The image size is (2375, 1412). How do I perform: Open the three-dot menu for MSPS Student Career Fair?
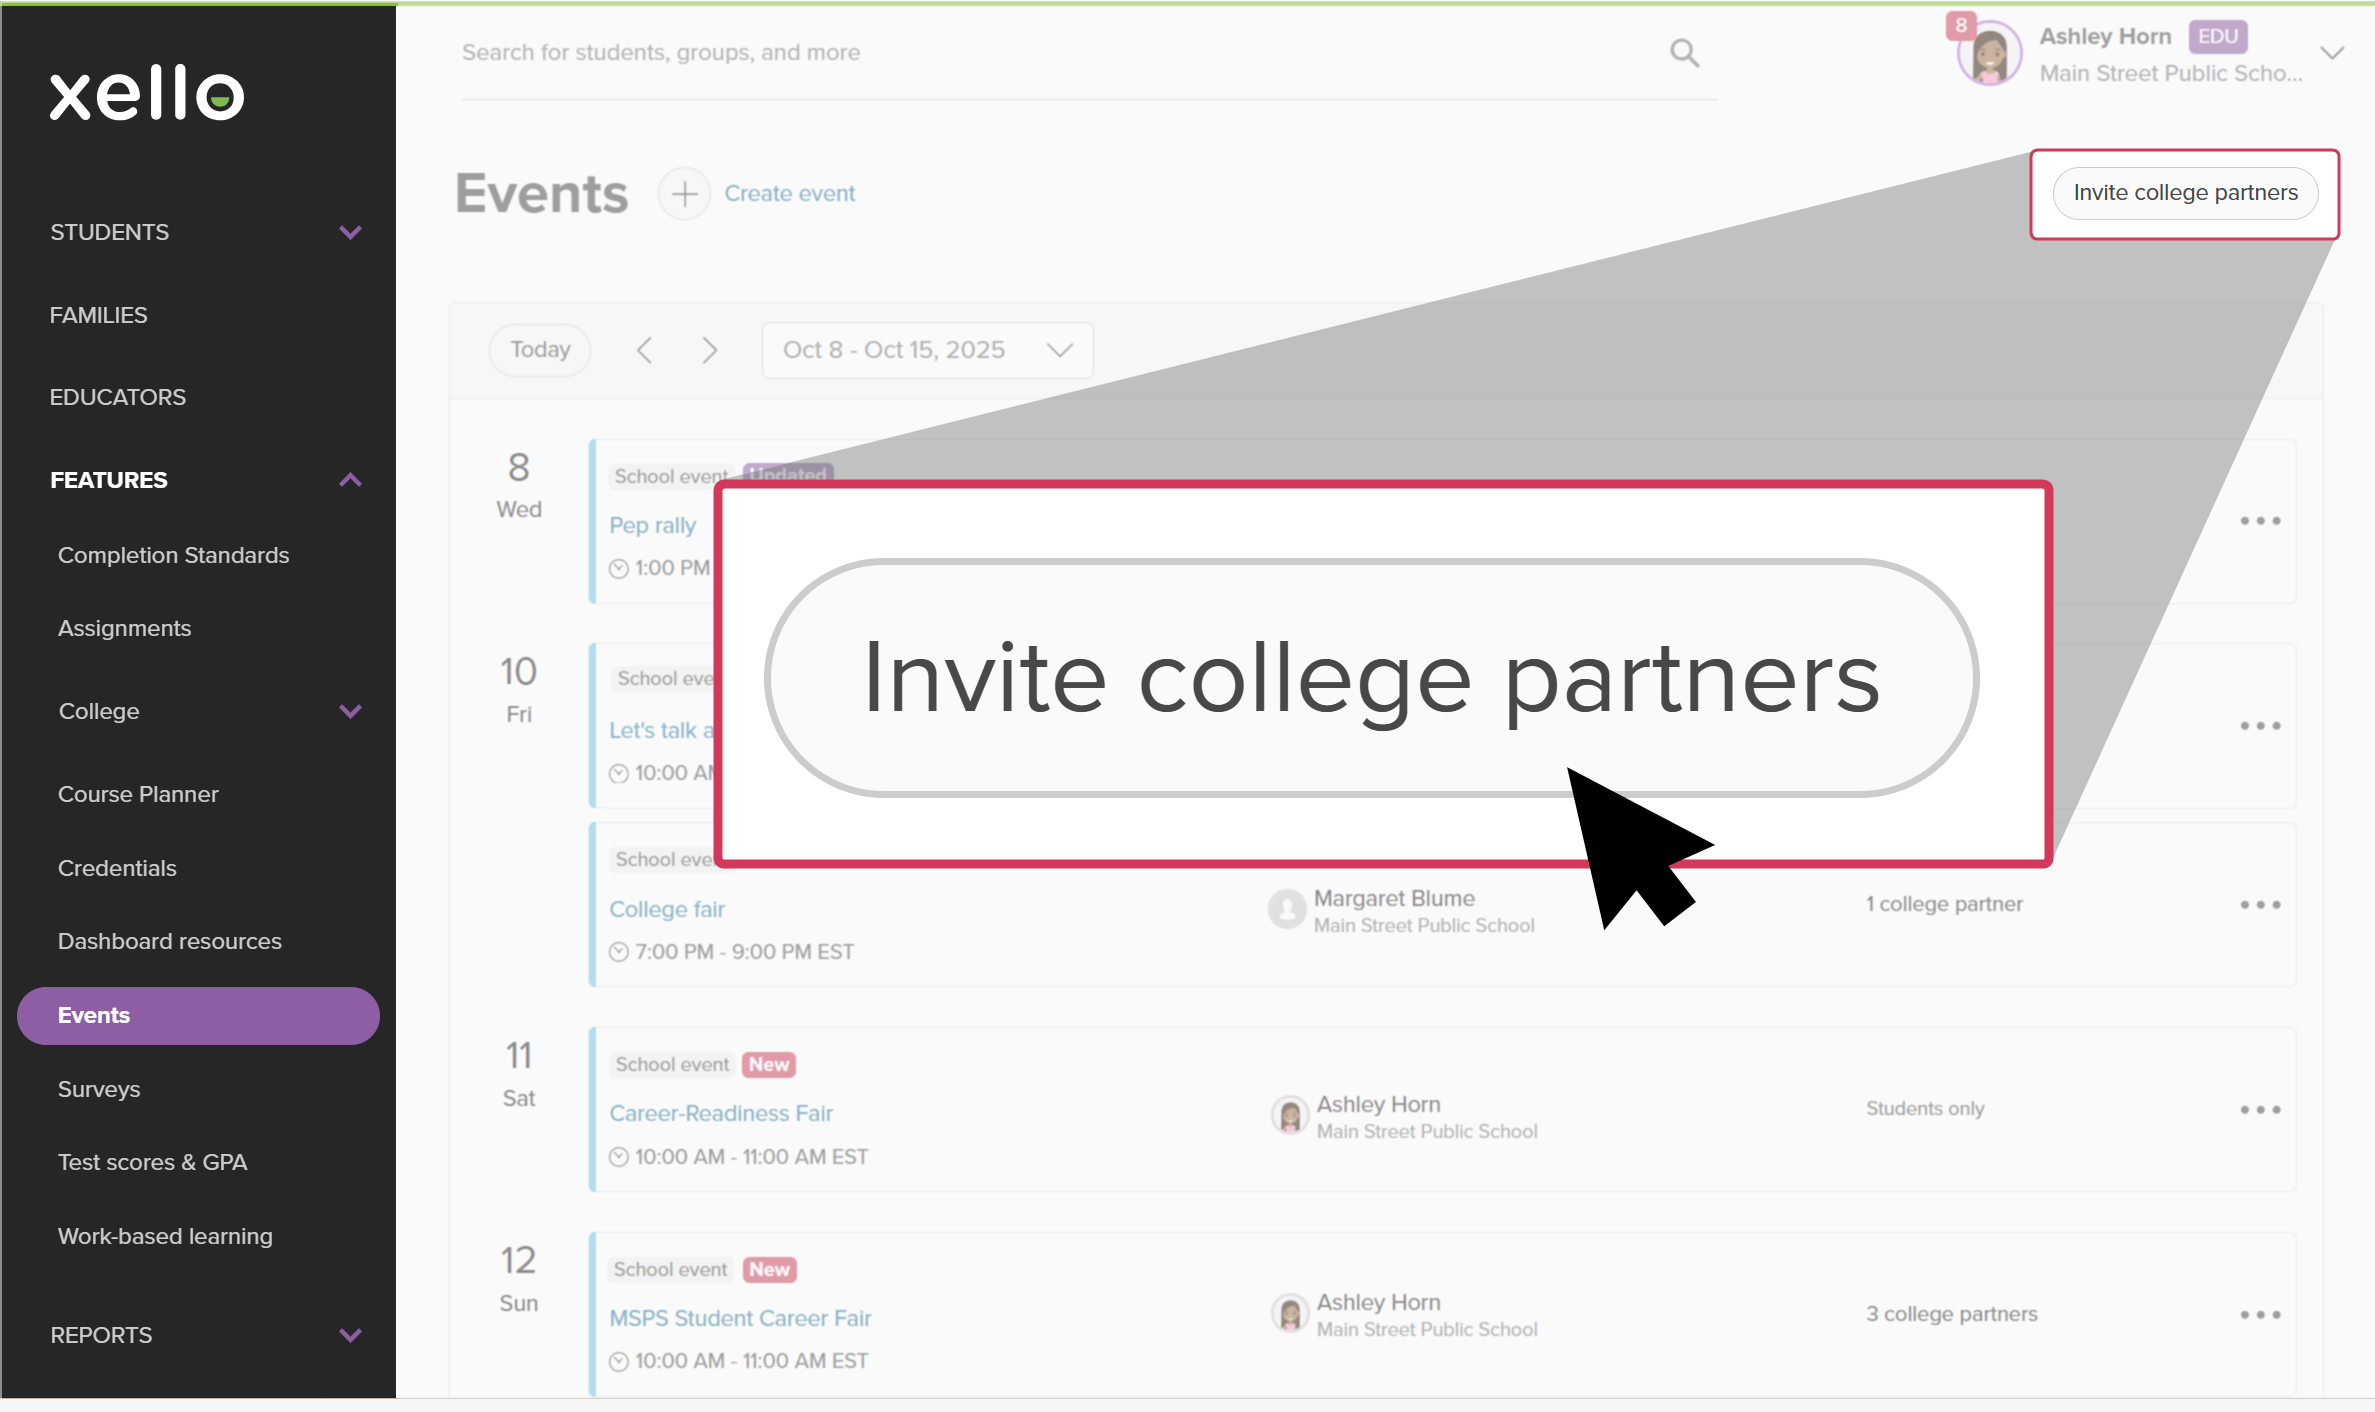tap(2261, 1313)
